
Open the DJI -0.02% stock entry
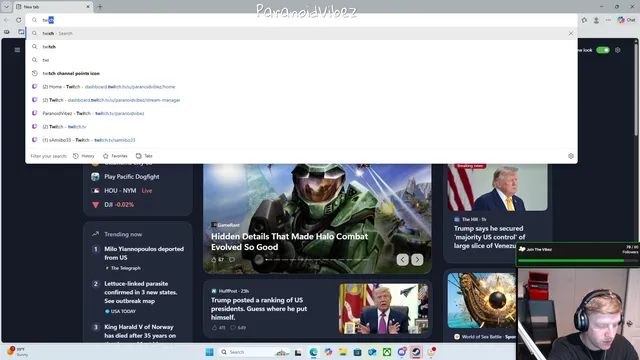113,204
